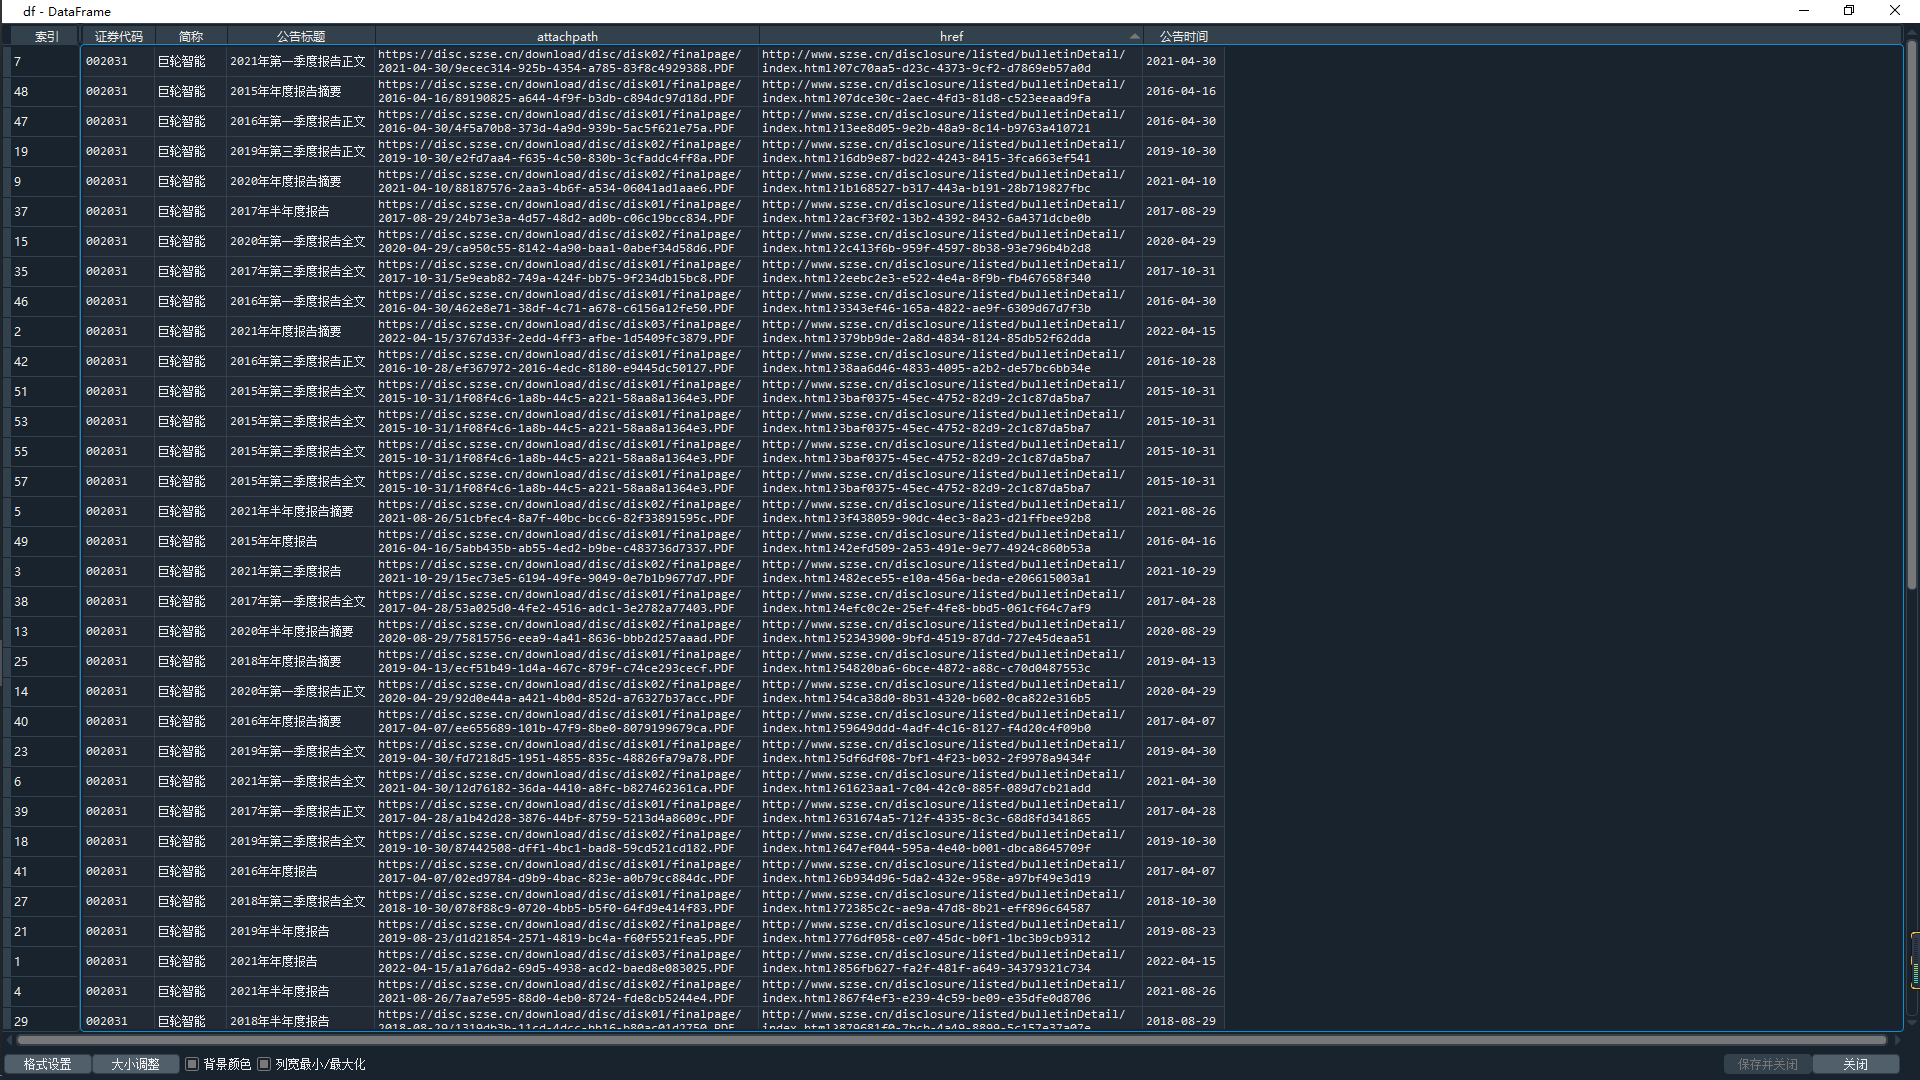Click the 保存并关闭 button

tap(1767, 1064)
